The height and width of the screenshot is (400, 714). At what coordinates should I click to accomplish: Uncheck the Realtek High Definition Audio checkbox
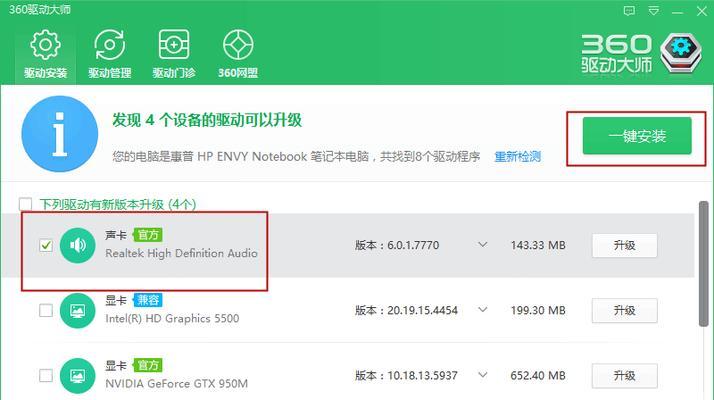tap(46, 246)
